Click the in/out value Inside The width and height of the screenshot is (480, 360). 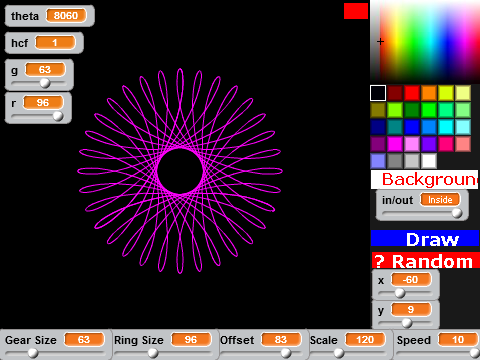(440, 200)
